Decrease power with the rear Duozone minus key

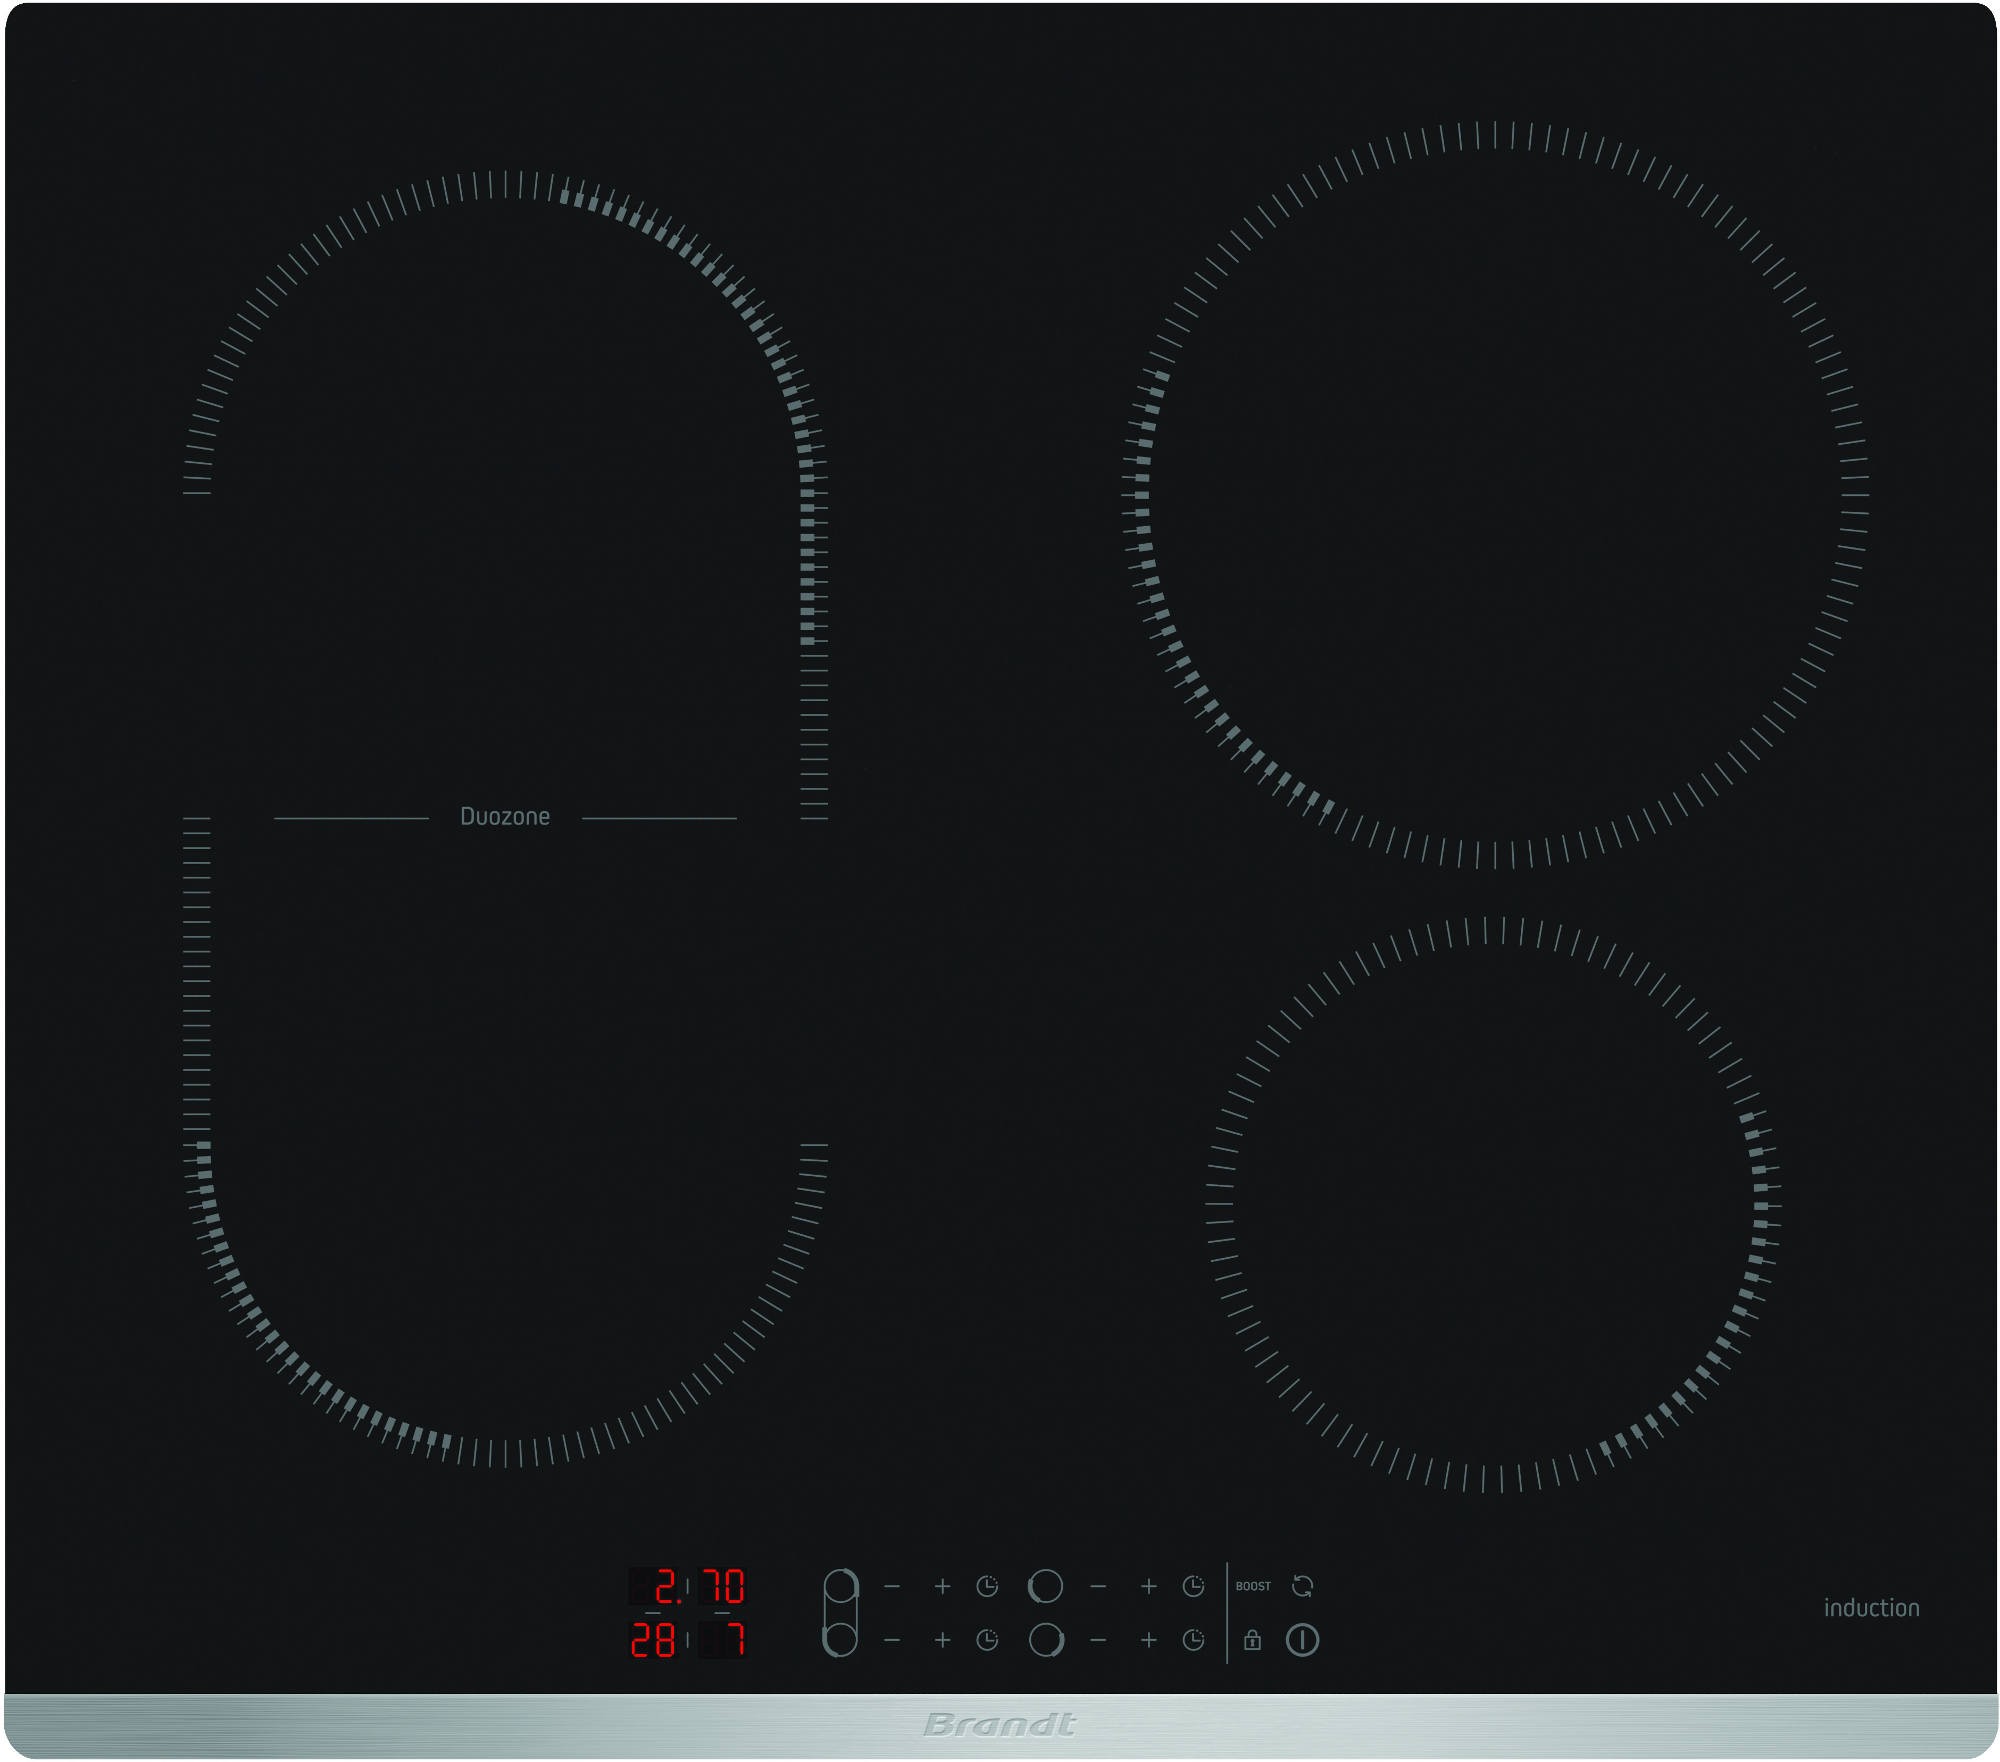[x=892, y=1586]
